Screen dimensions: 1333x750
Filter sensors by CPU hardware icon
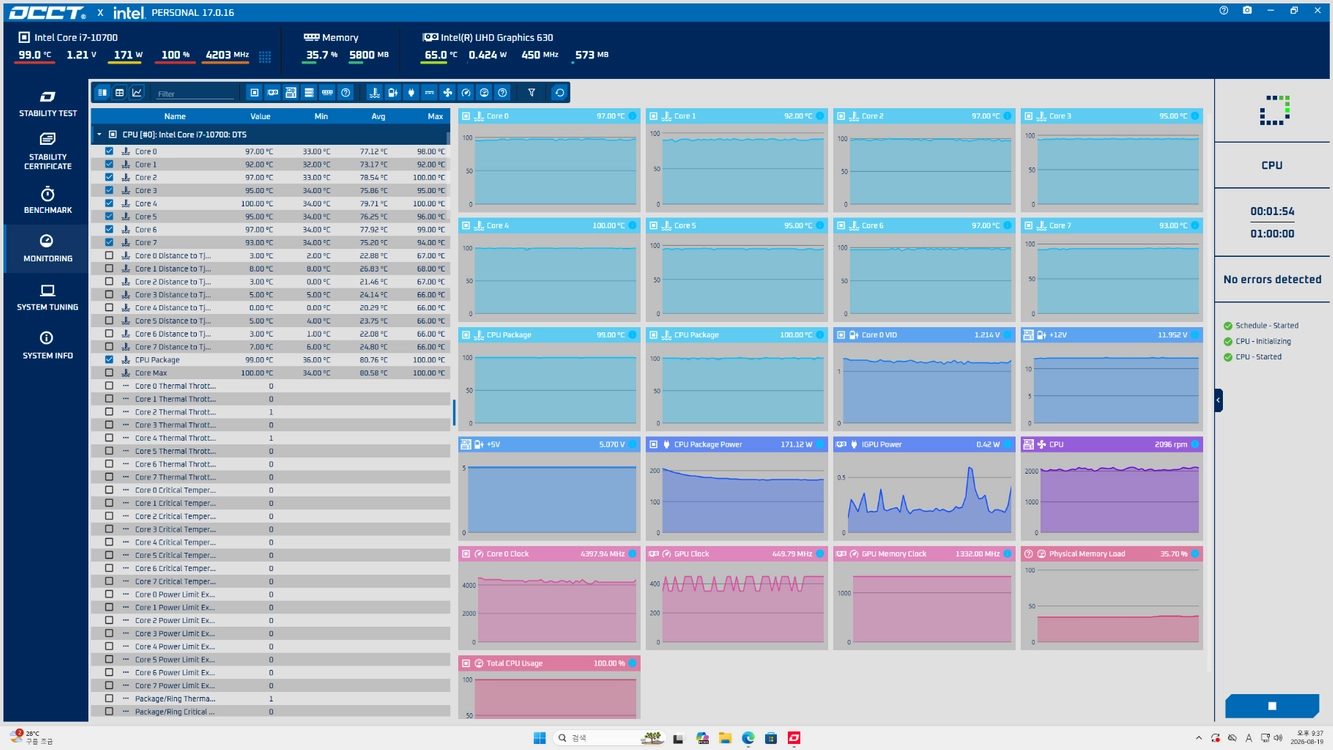pyautogui.click(x=254, y=93)
